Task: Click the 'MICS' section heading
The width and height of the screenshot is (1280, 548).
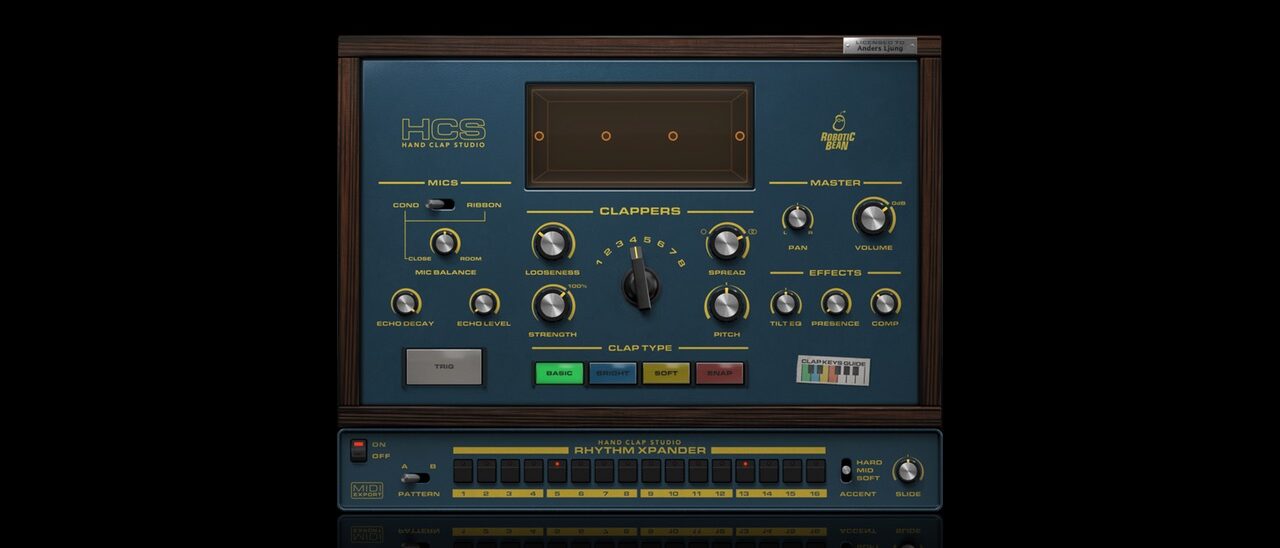Action: (x=443, y=183)
